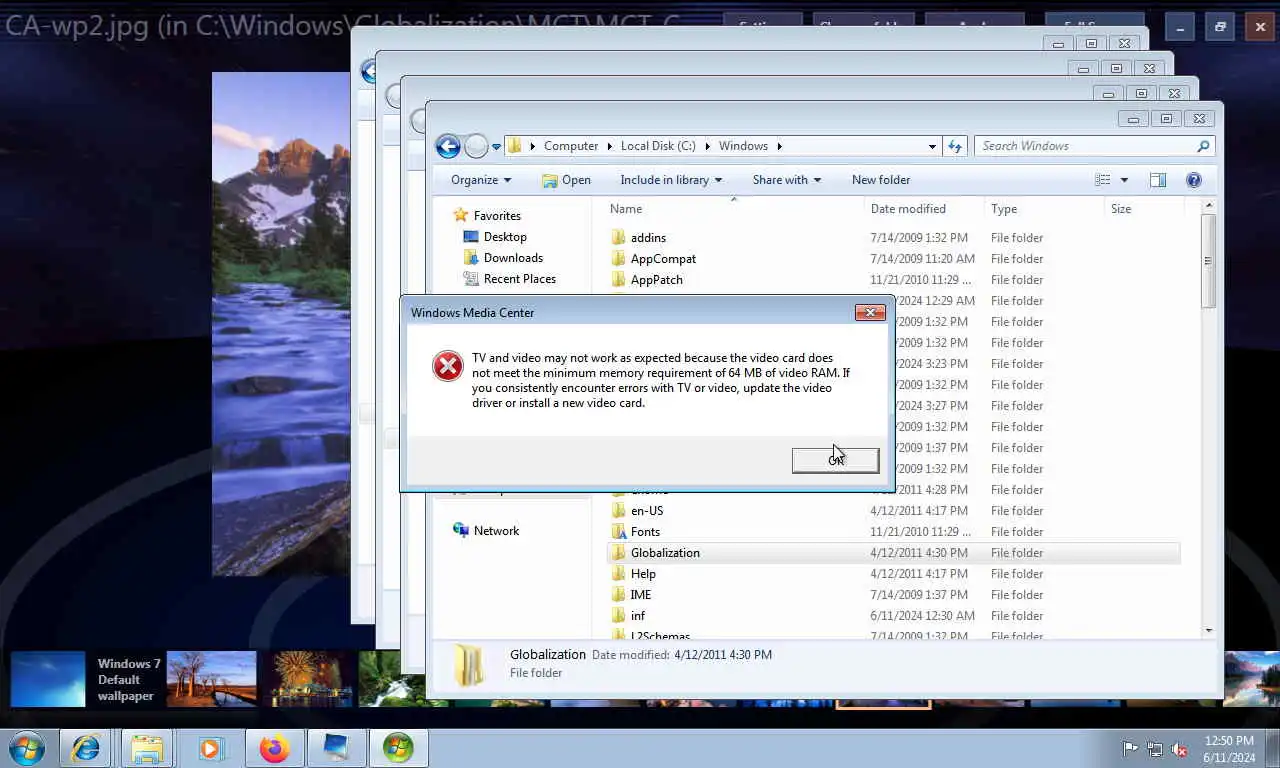Click the scroll down arrow of file list

coord(1208,631)
